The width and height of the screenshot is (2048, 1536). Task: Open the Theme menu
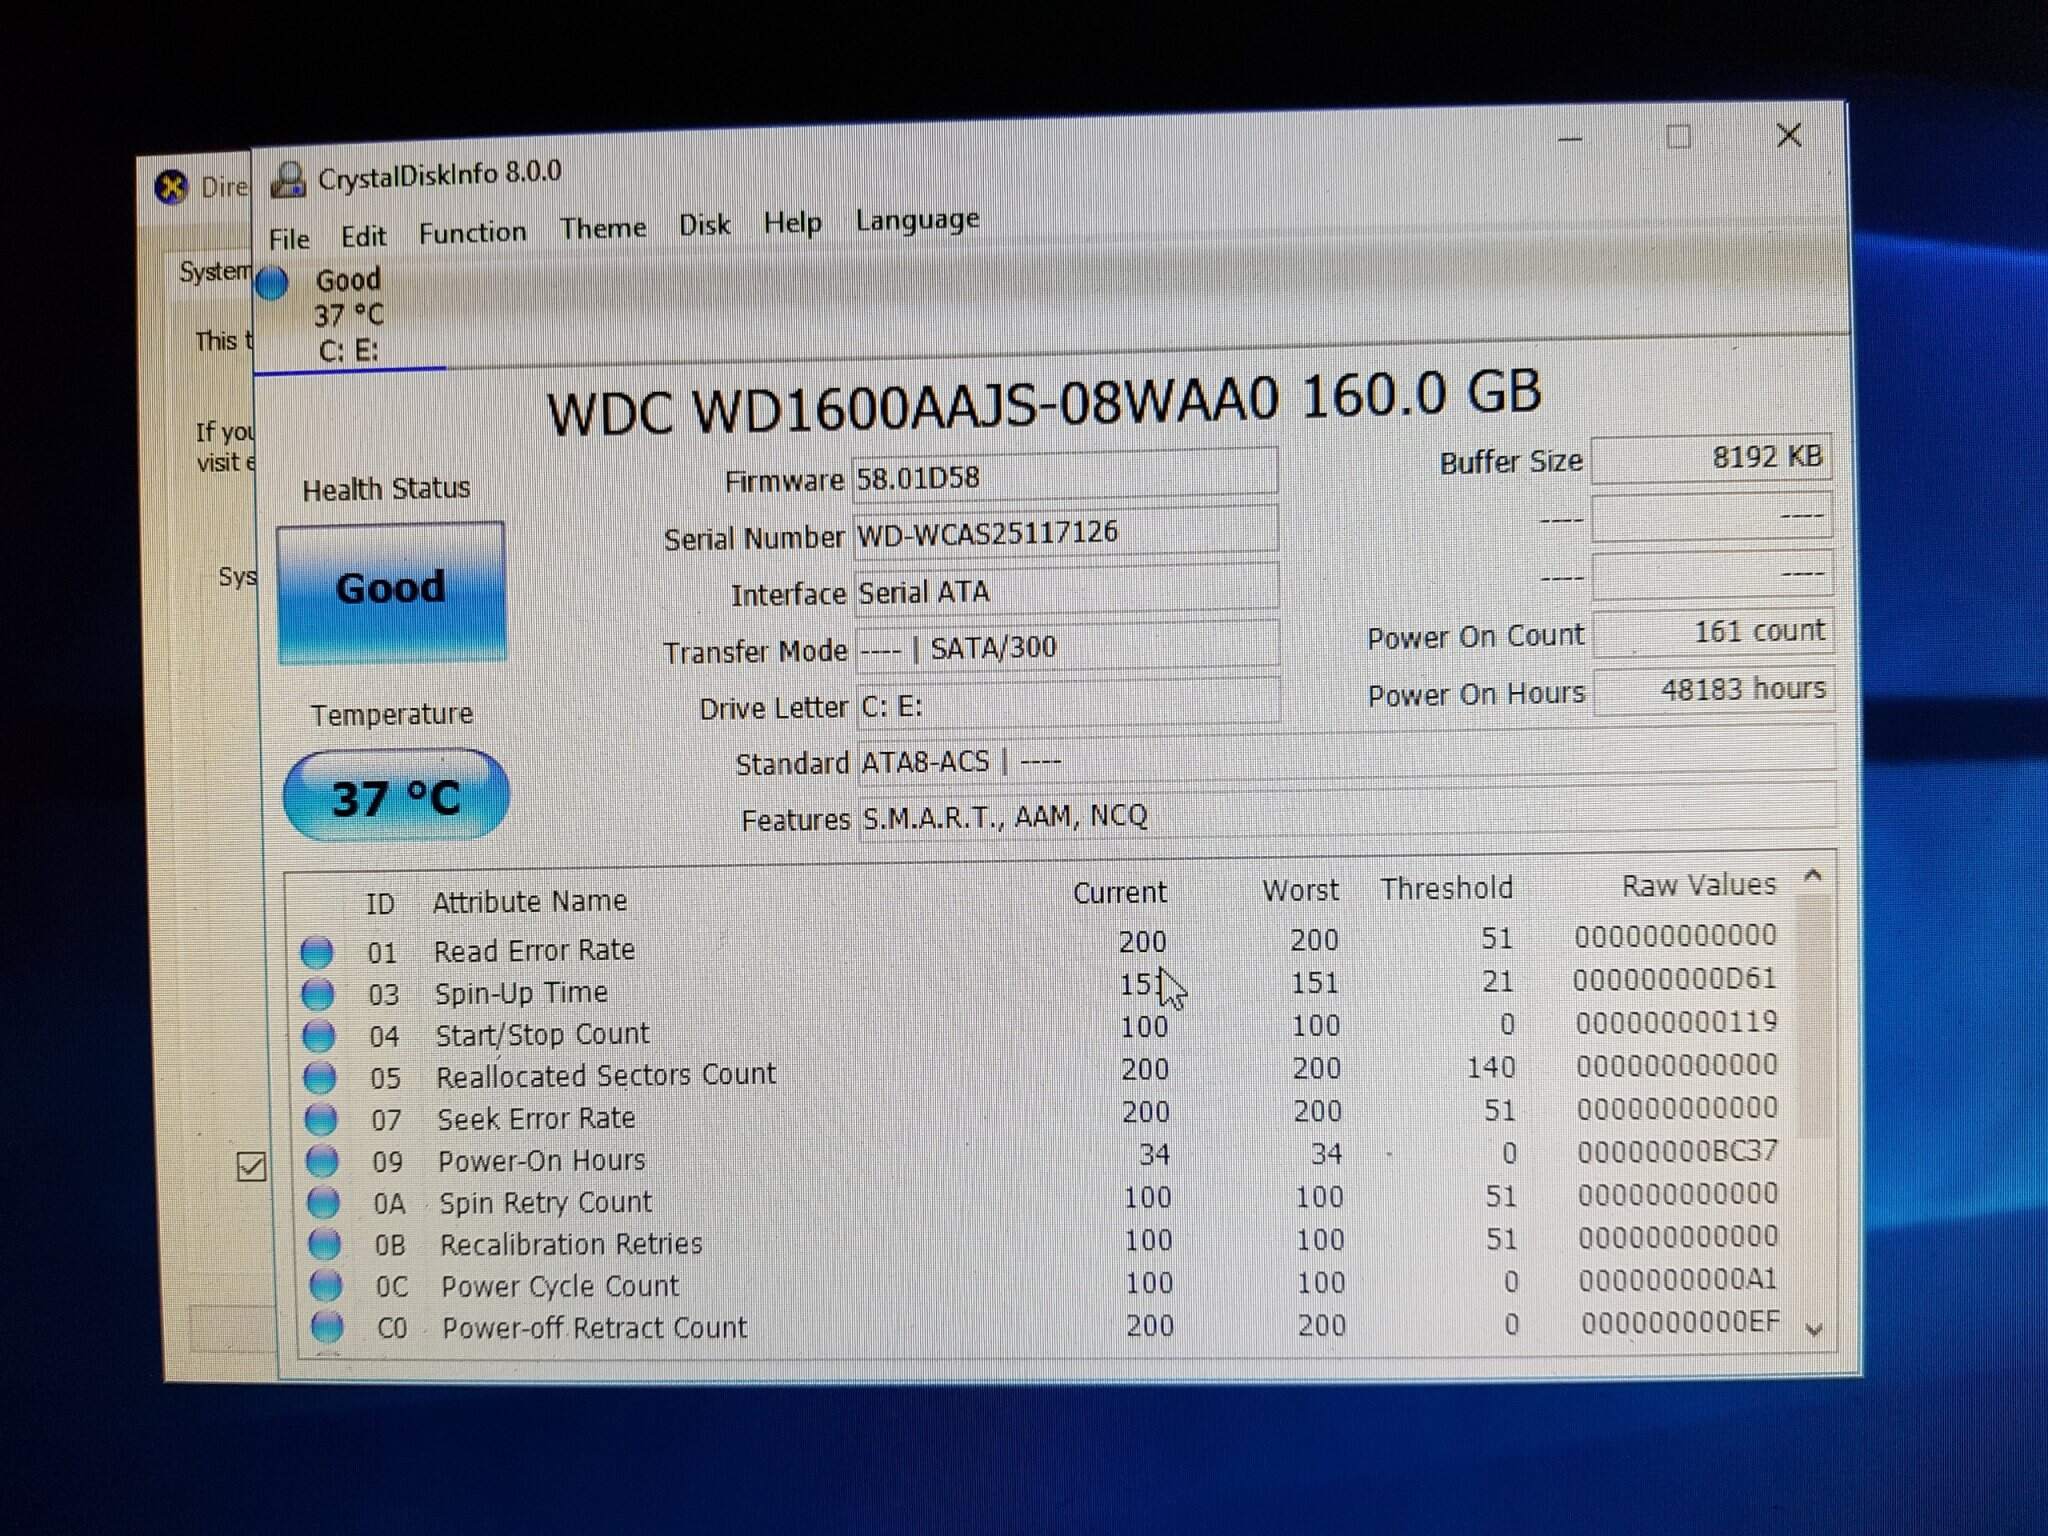(x=603, y=228)
